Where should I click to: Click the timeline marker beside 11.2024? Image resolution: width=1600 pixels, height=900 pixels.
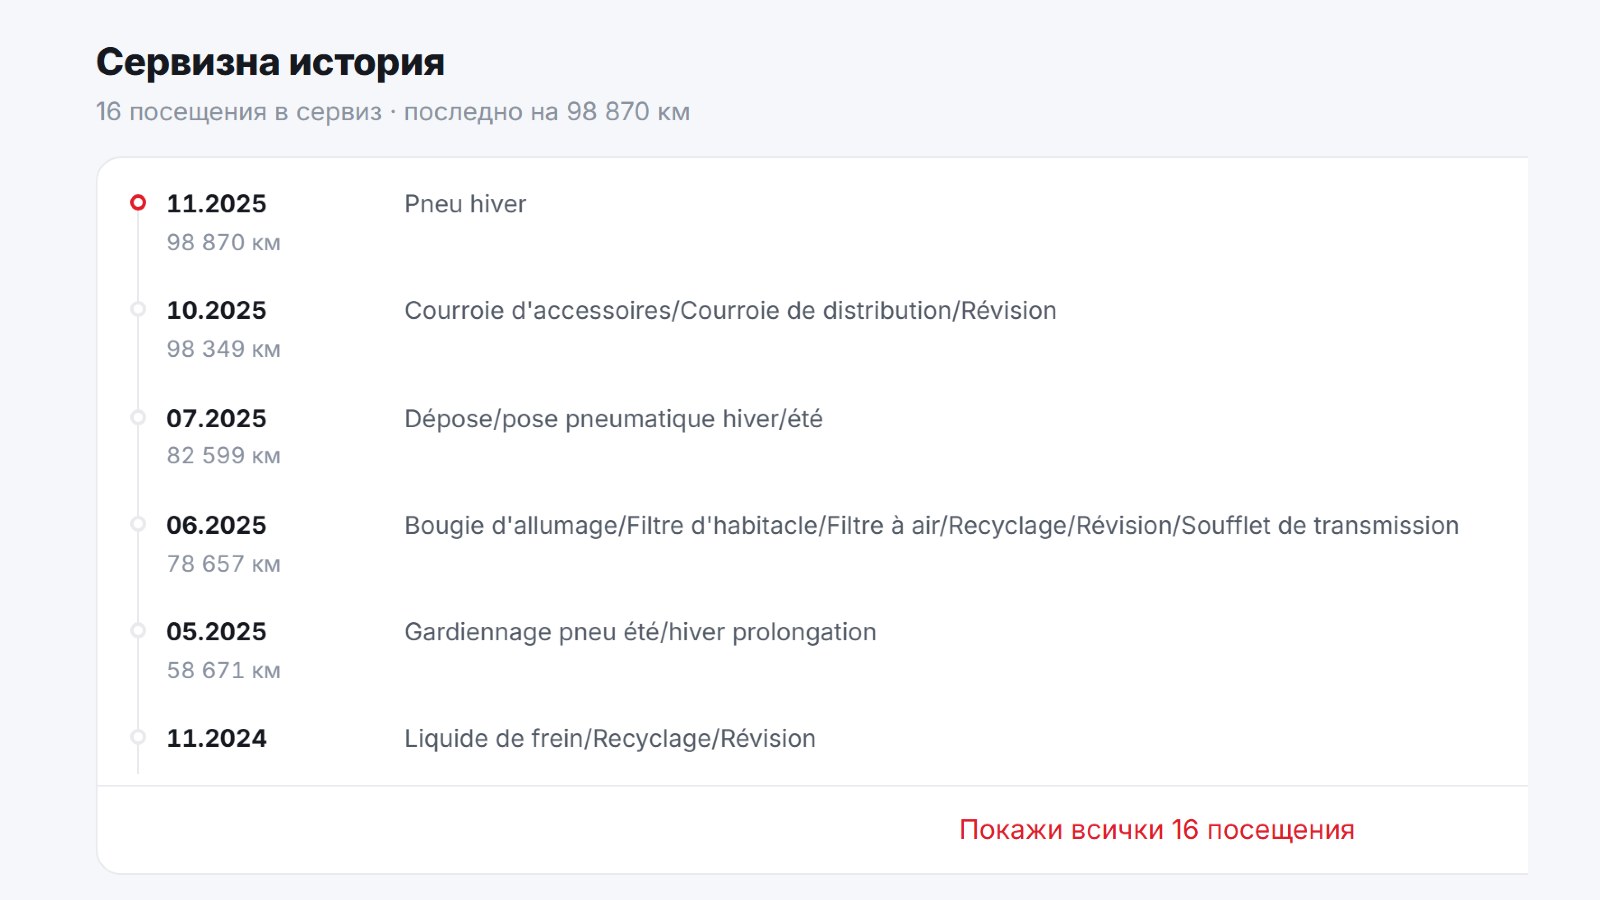point(138,738)
